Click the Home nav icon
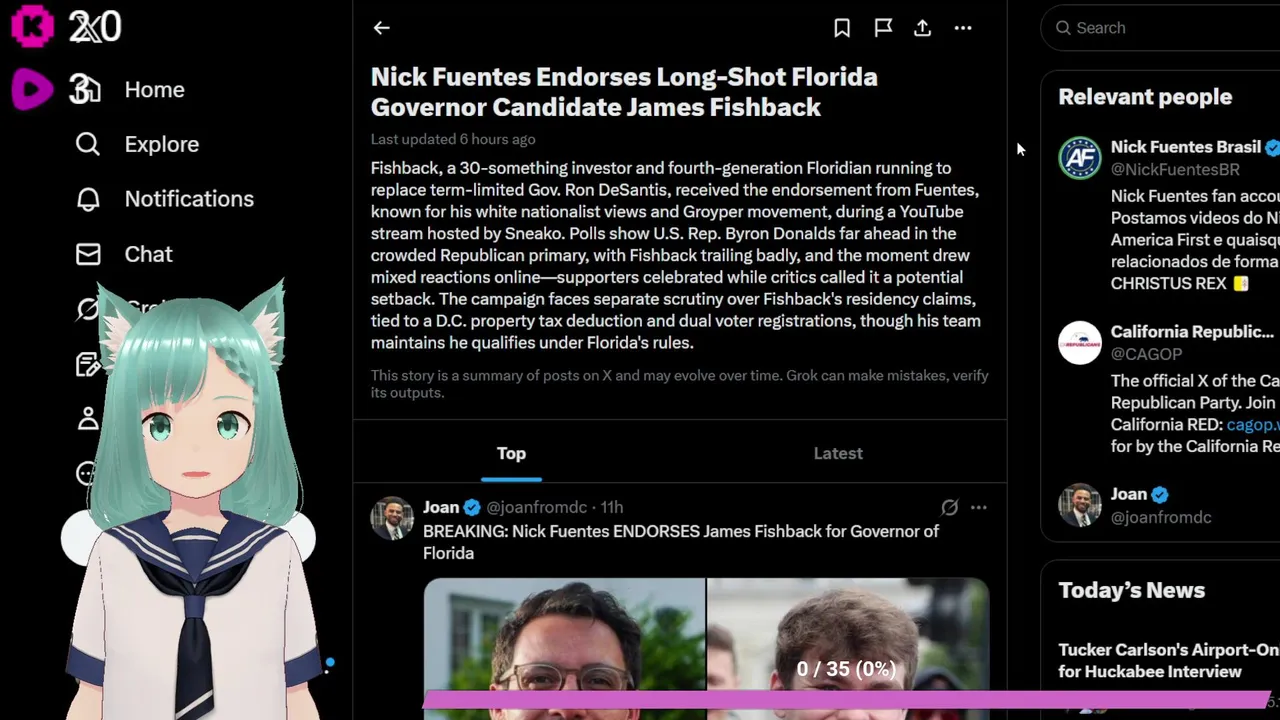Image resolution: width=1280 pixels, height=720 pixels. [87, 90]
